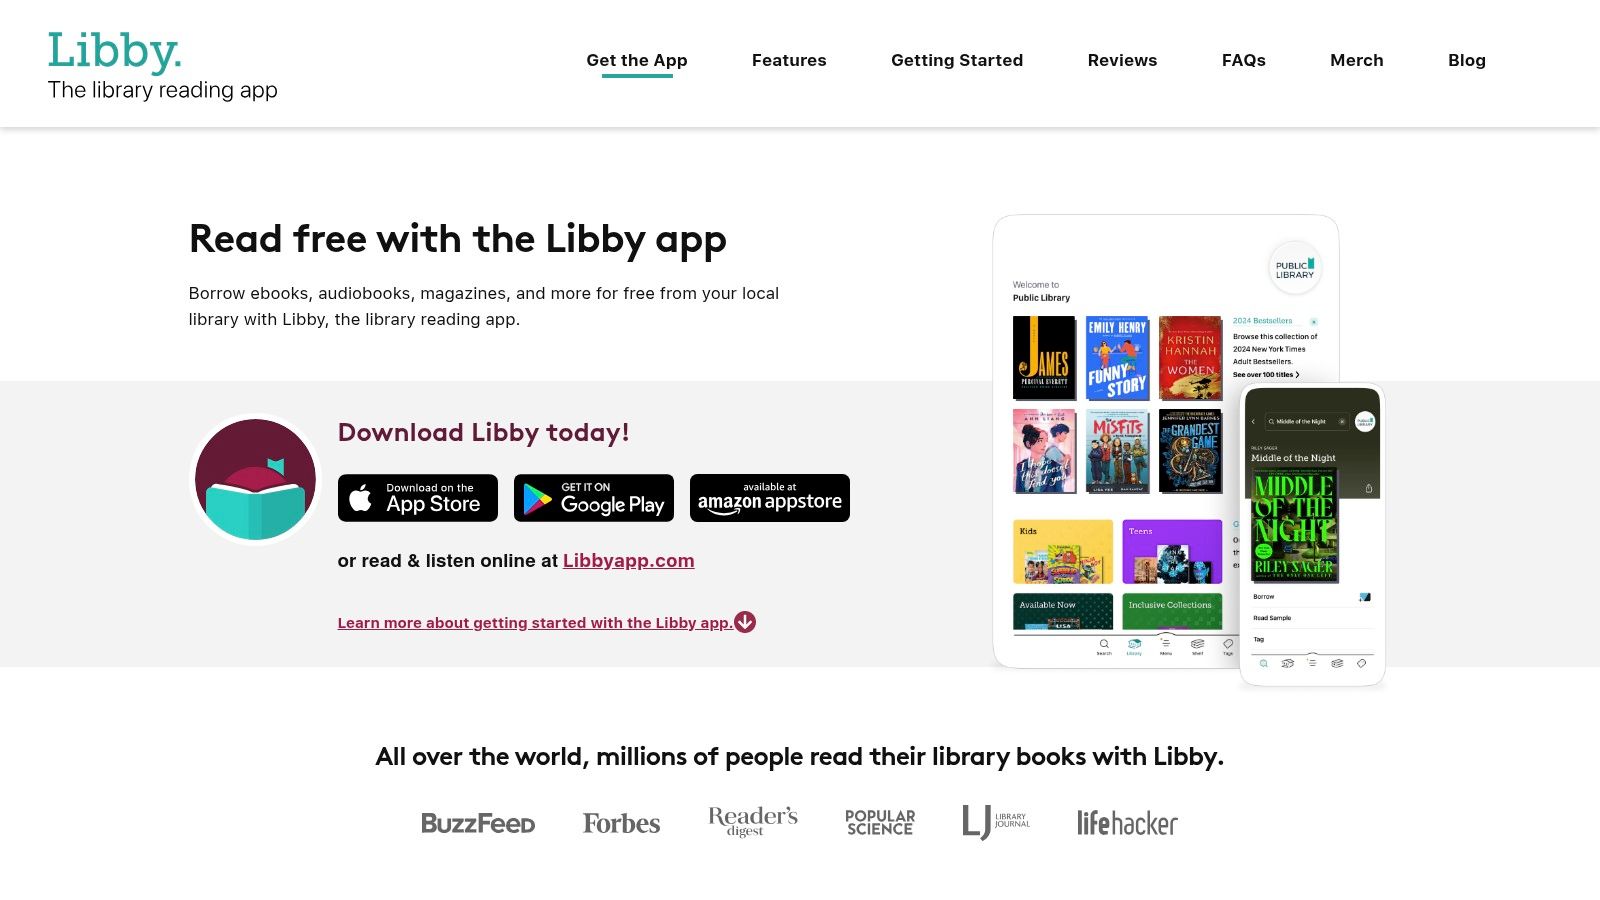Click the search input showing Middle of the Night
This screenshot has height=900, width=1600.
point(1300,421)
